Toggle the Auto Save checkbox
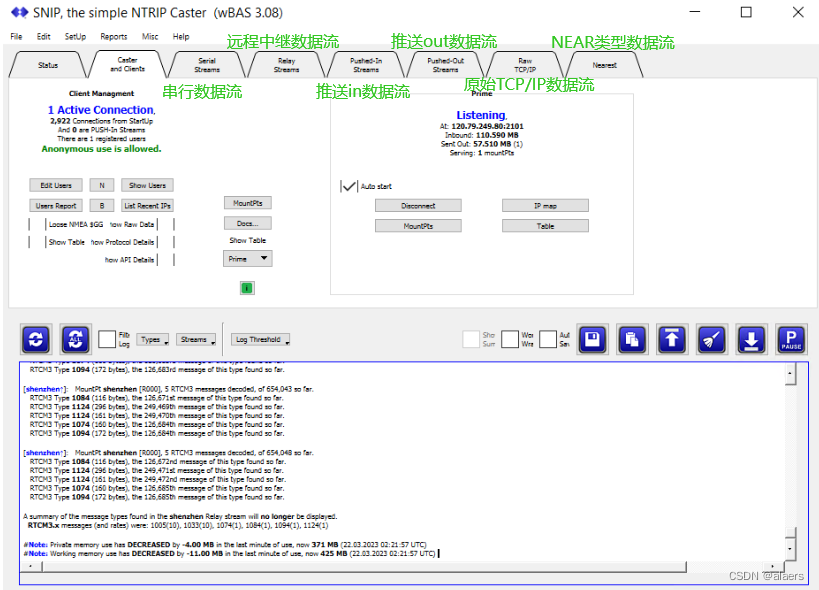This screenshot has height=590, width=819. [x=547, y=339]
